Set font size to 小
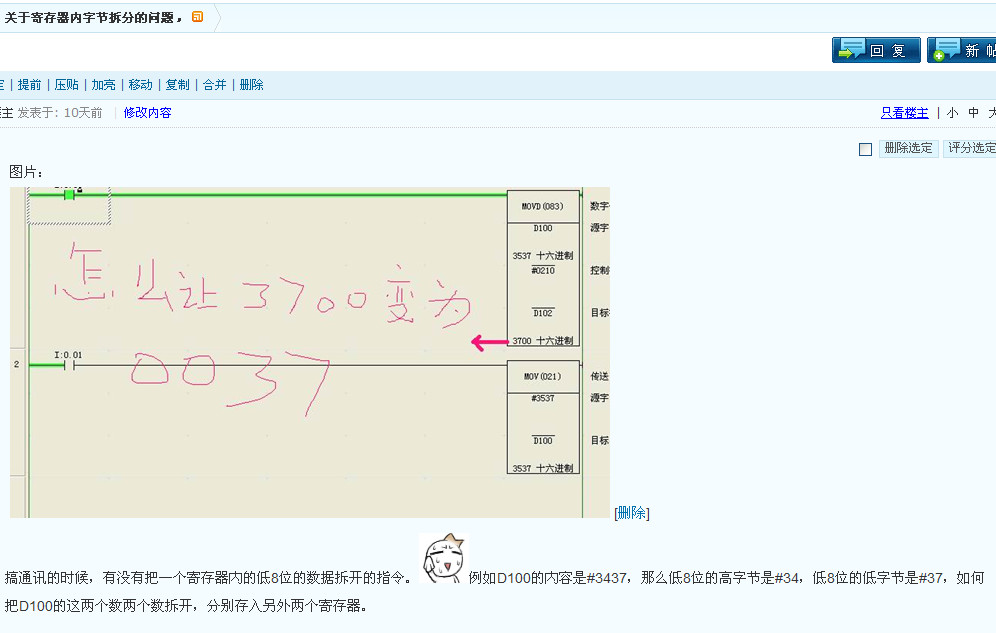 [952, 113]
